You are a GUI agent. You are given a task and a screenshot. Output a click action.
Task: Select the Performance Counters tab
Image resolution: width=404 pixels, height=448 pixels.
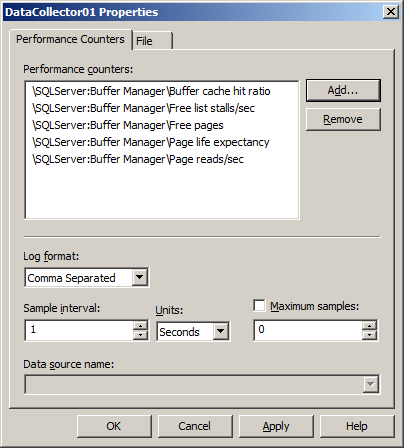point(70,39)
